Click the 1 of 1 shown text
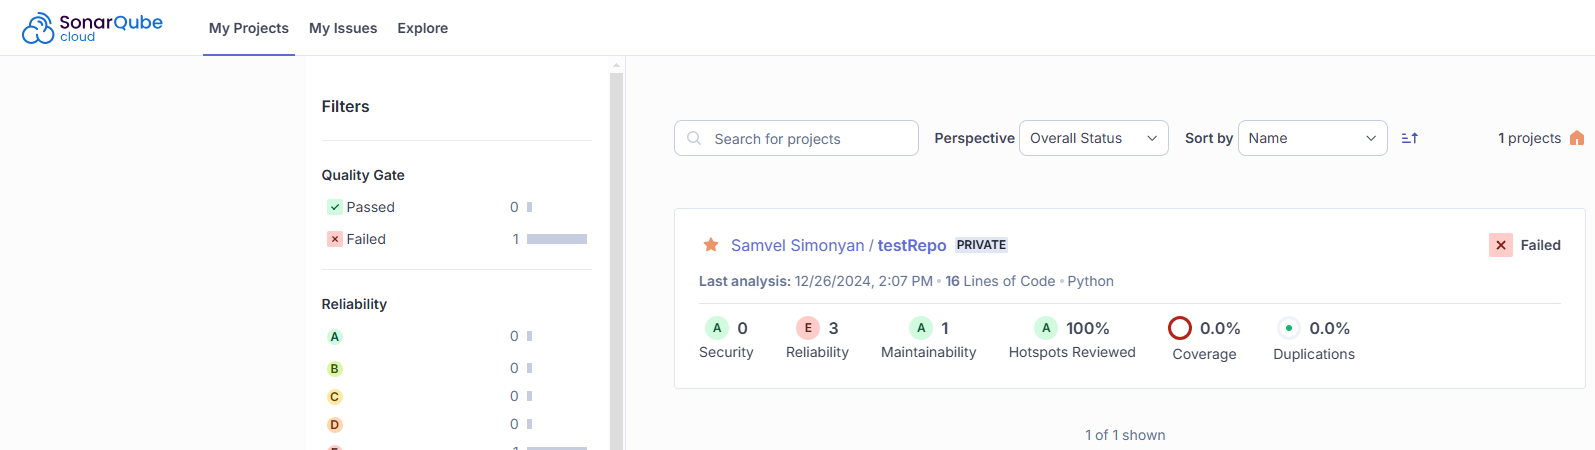 click(x=1125, y=435)
